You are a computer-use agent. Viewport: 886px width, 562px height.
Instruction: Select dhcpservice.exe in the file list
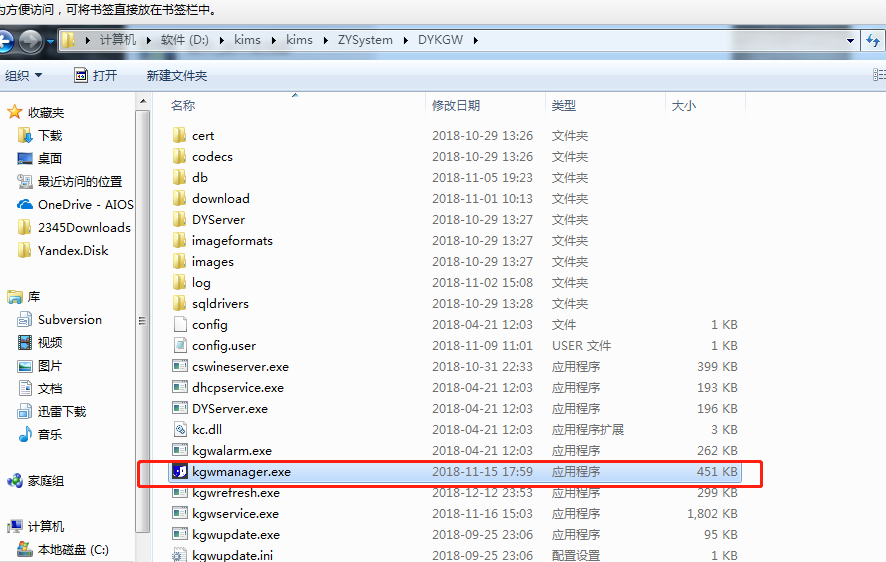238,387
